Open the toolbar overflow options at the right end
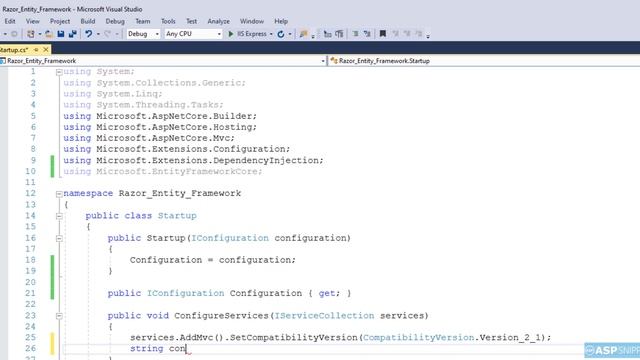This screenshot has width=640, height=360. (x=428, y=36)
